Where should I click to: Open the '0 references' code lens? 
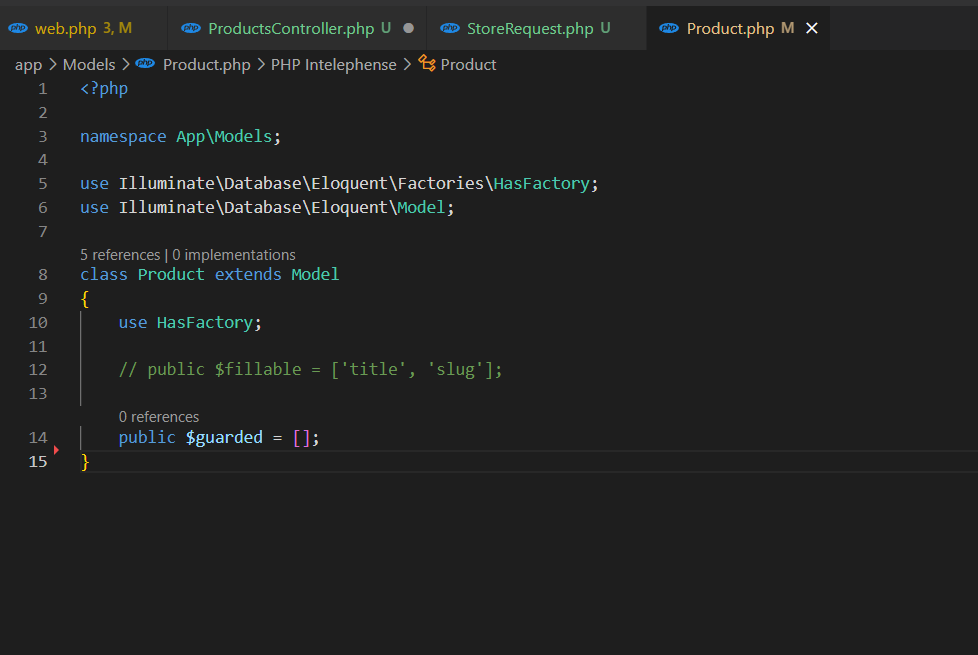(x=159, y=417)
